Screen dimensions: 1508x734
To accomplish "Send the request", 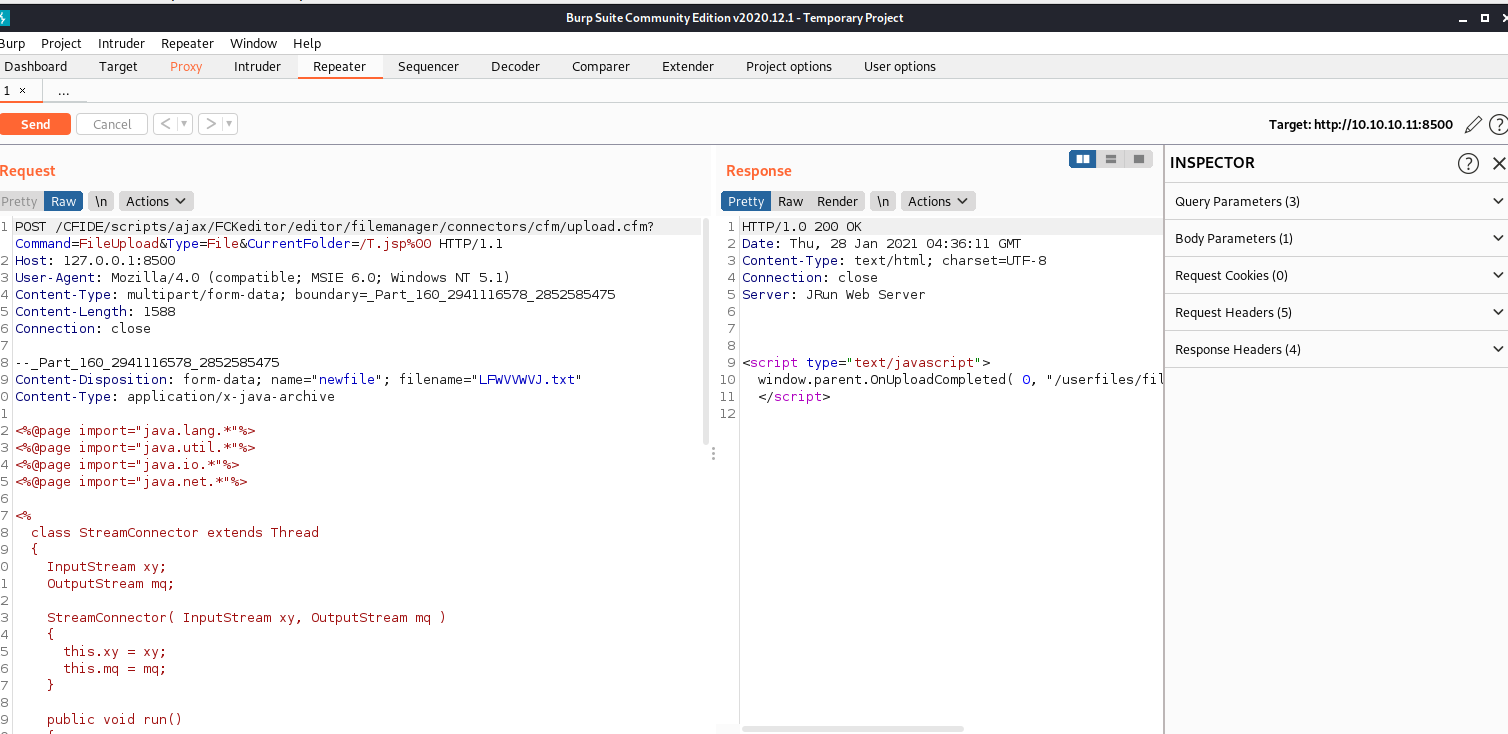I will 35,124.
